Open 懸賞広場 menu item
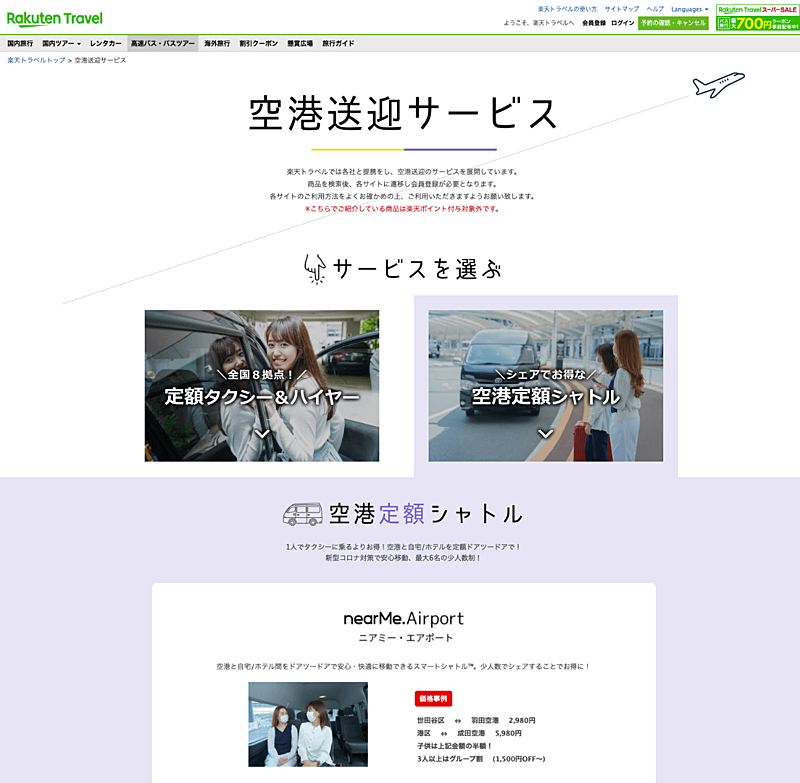 pyautogui.click(x=300, y=43)
